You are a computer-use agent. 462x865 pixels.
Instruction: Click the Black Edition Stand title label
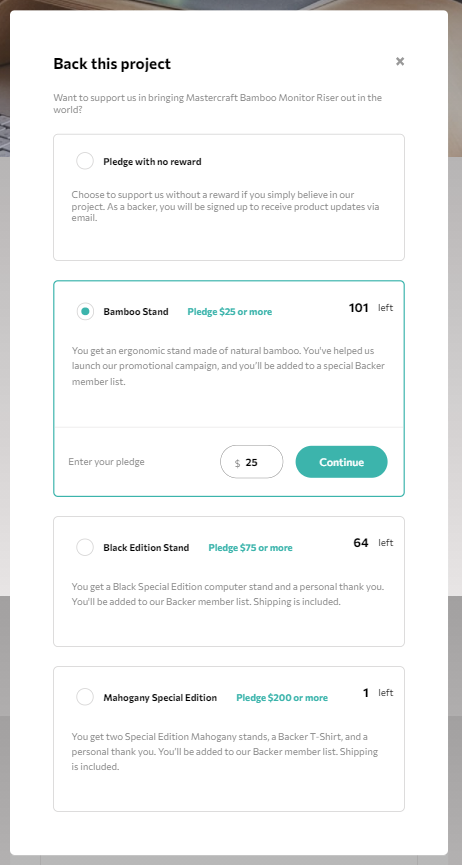click(146, 548)
